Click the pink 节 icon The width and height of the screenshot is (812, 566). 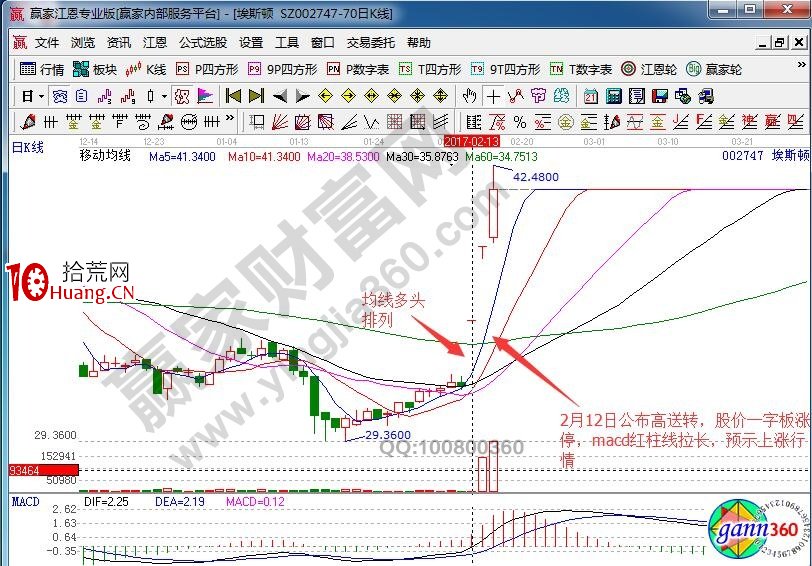[x=539, y=96]
